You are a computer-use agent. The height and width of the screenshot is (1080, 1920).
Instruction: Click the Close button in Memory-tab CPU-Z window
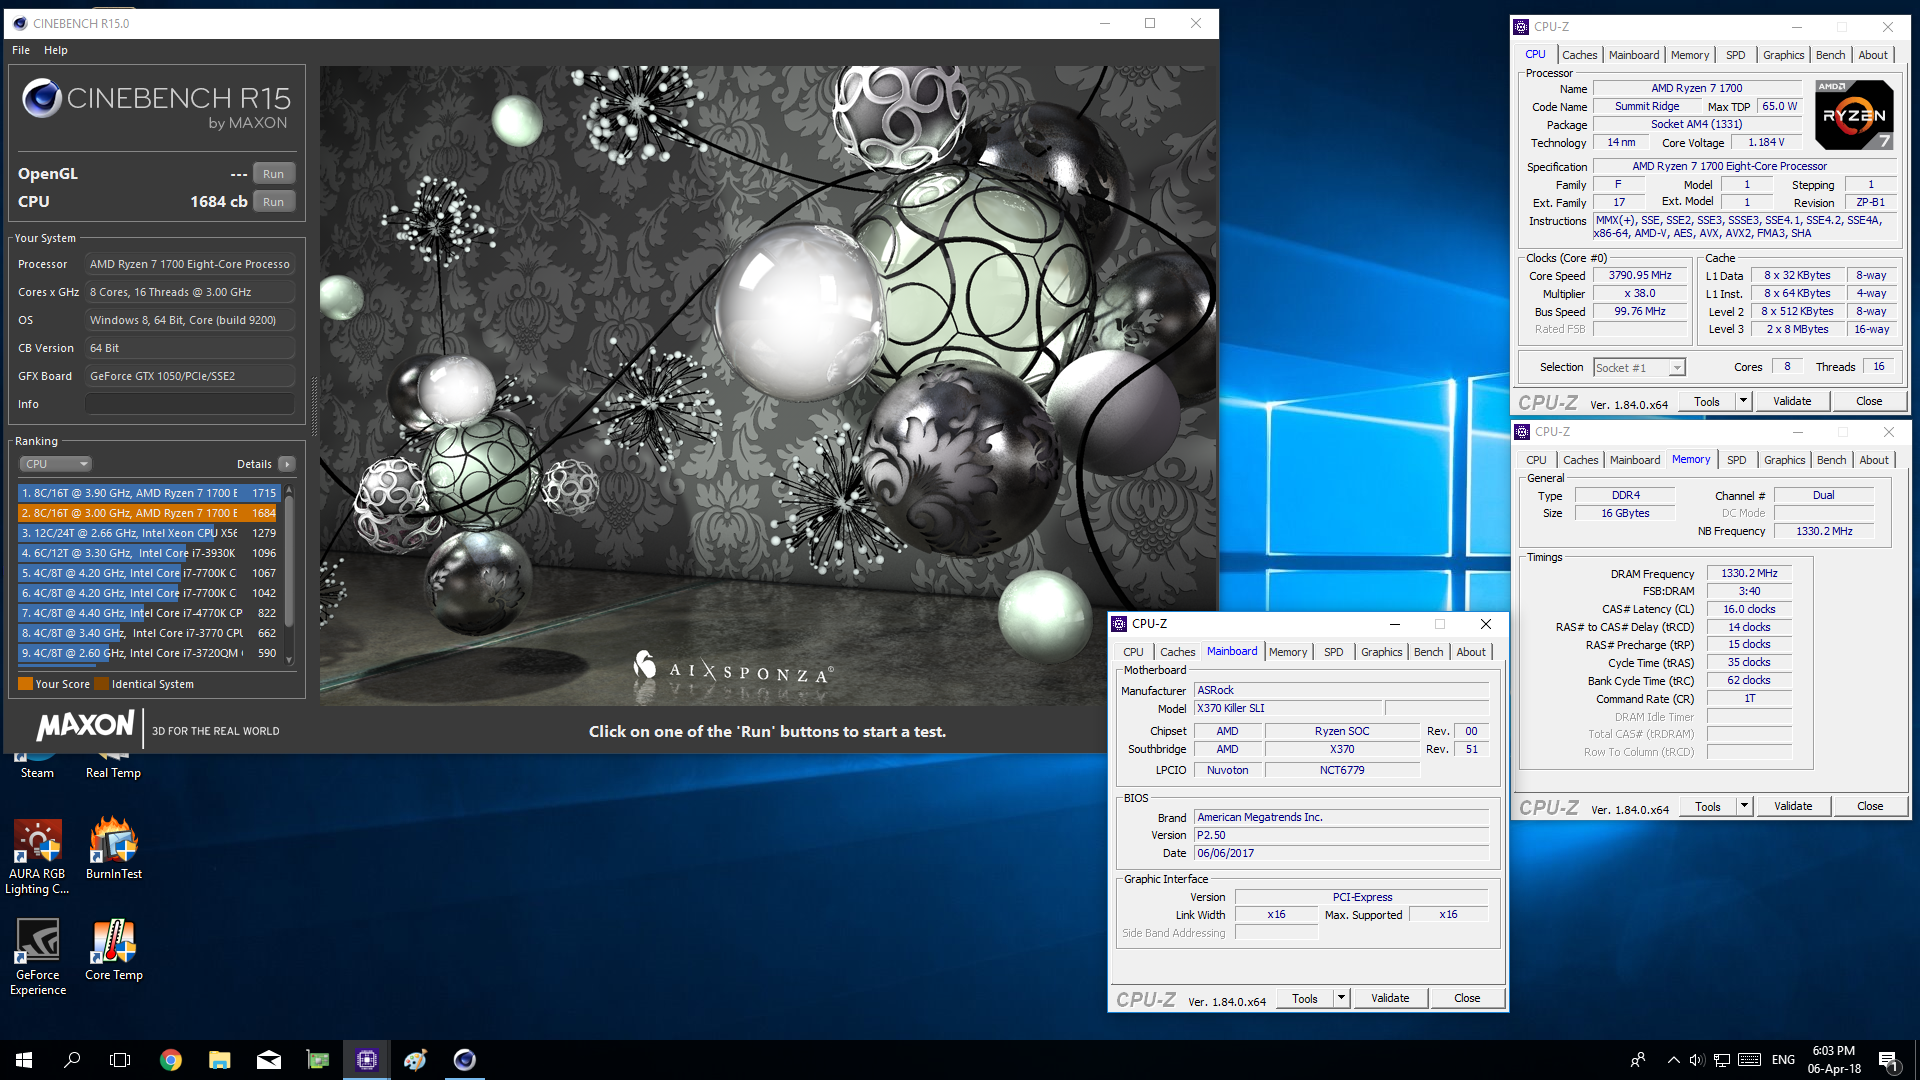[x=1870, y=806]
